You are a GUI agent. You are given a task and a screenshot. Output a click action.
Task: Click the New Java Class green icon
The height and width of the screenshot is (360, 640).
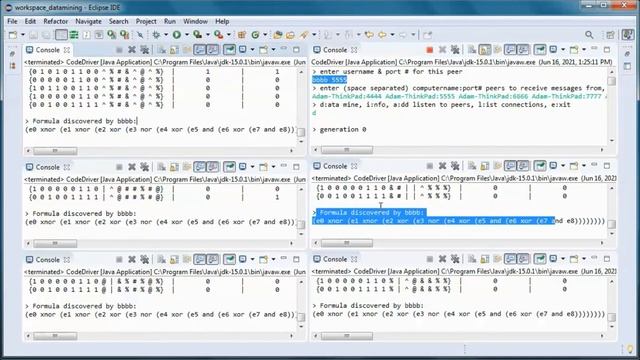pos(256,35)
